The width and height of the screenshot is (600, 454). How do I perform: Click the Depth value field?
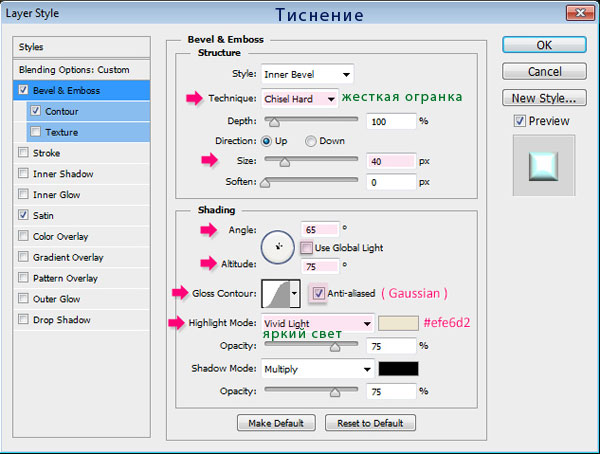(x=391, y=122)
